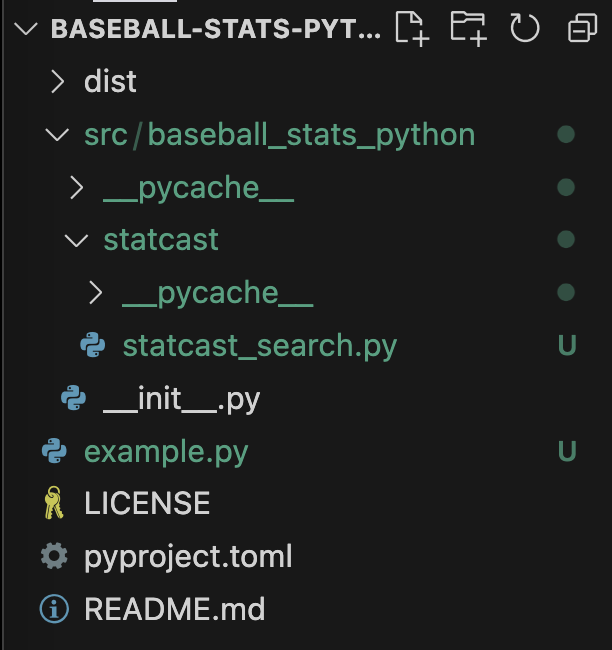Collapse the statcast folder chevron
The height and width of the screenshot is (650, 612).
coord(76,240)
